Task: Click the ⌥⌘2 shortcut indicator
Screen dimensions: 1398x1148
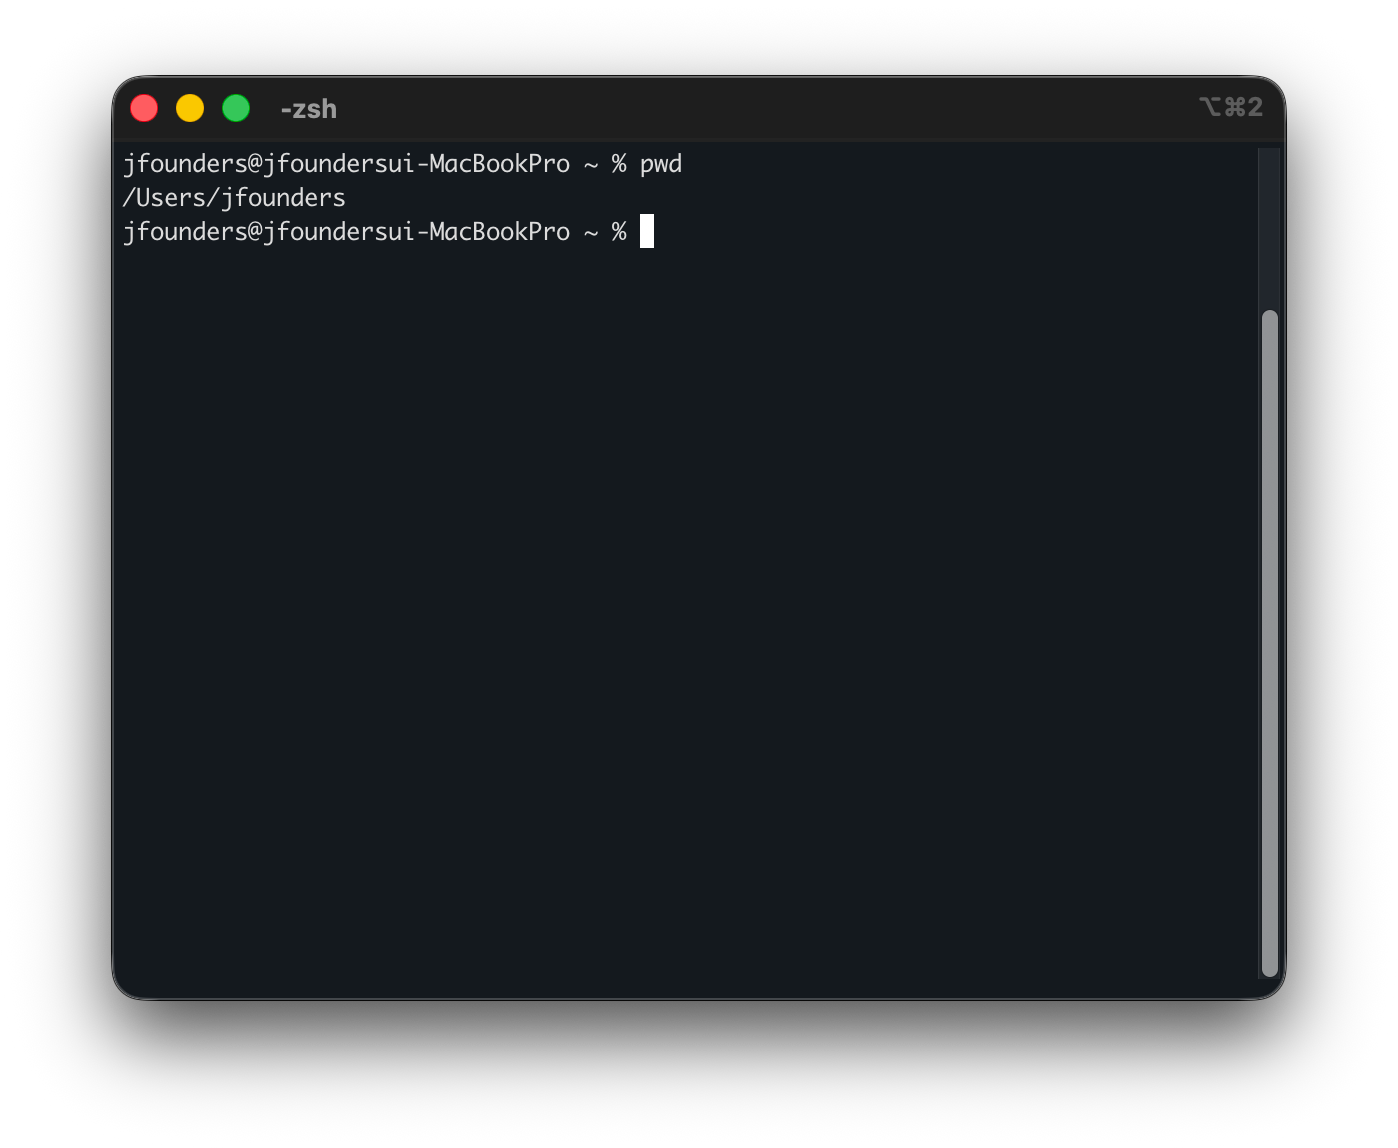Action: tap(1231, 107)
